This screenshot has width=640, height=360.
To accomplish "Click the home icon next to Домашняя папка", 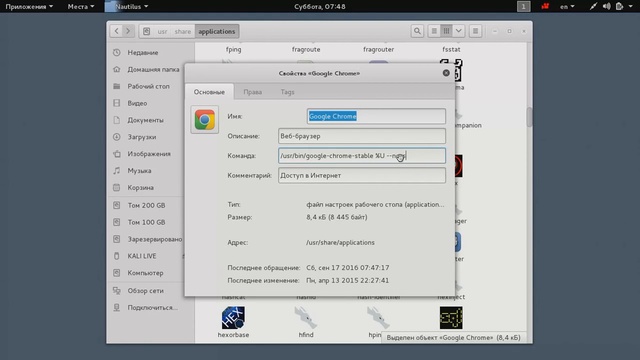I will pyautogui.click(x=117, y=69).
